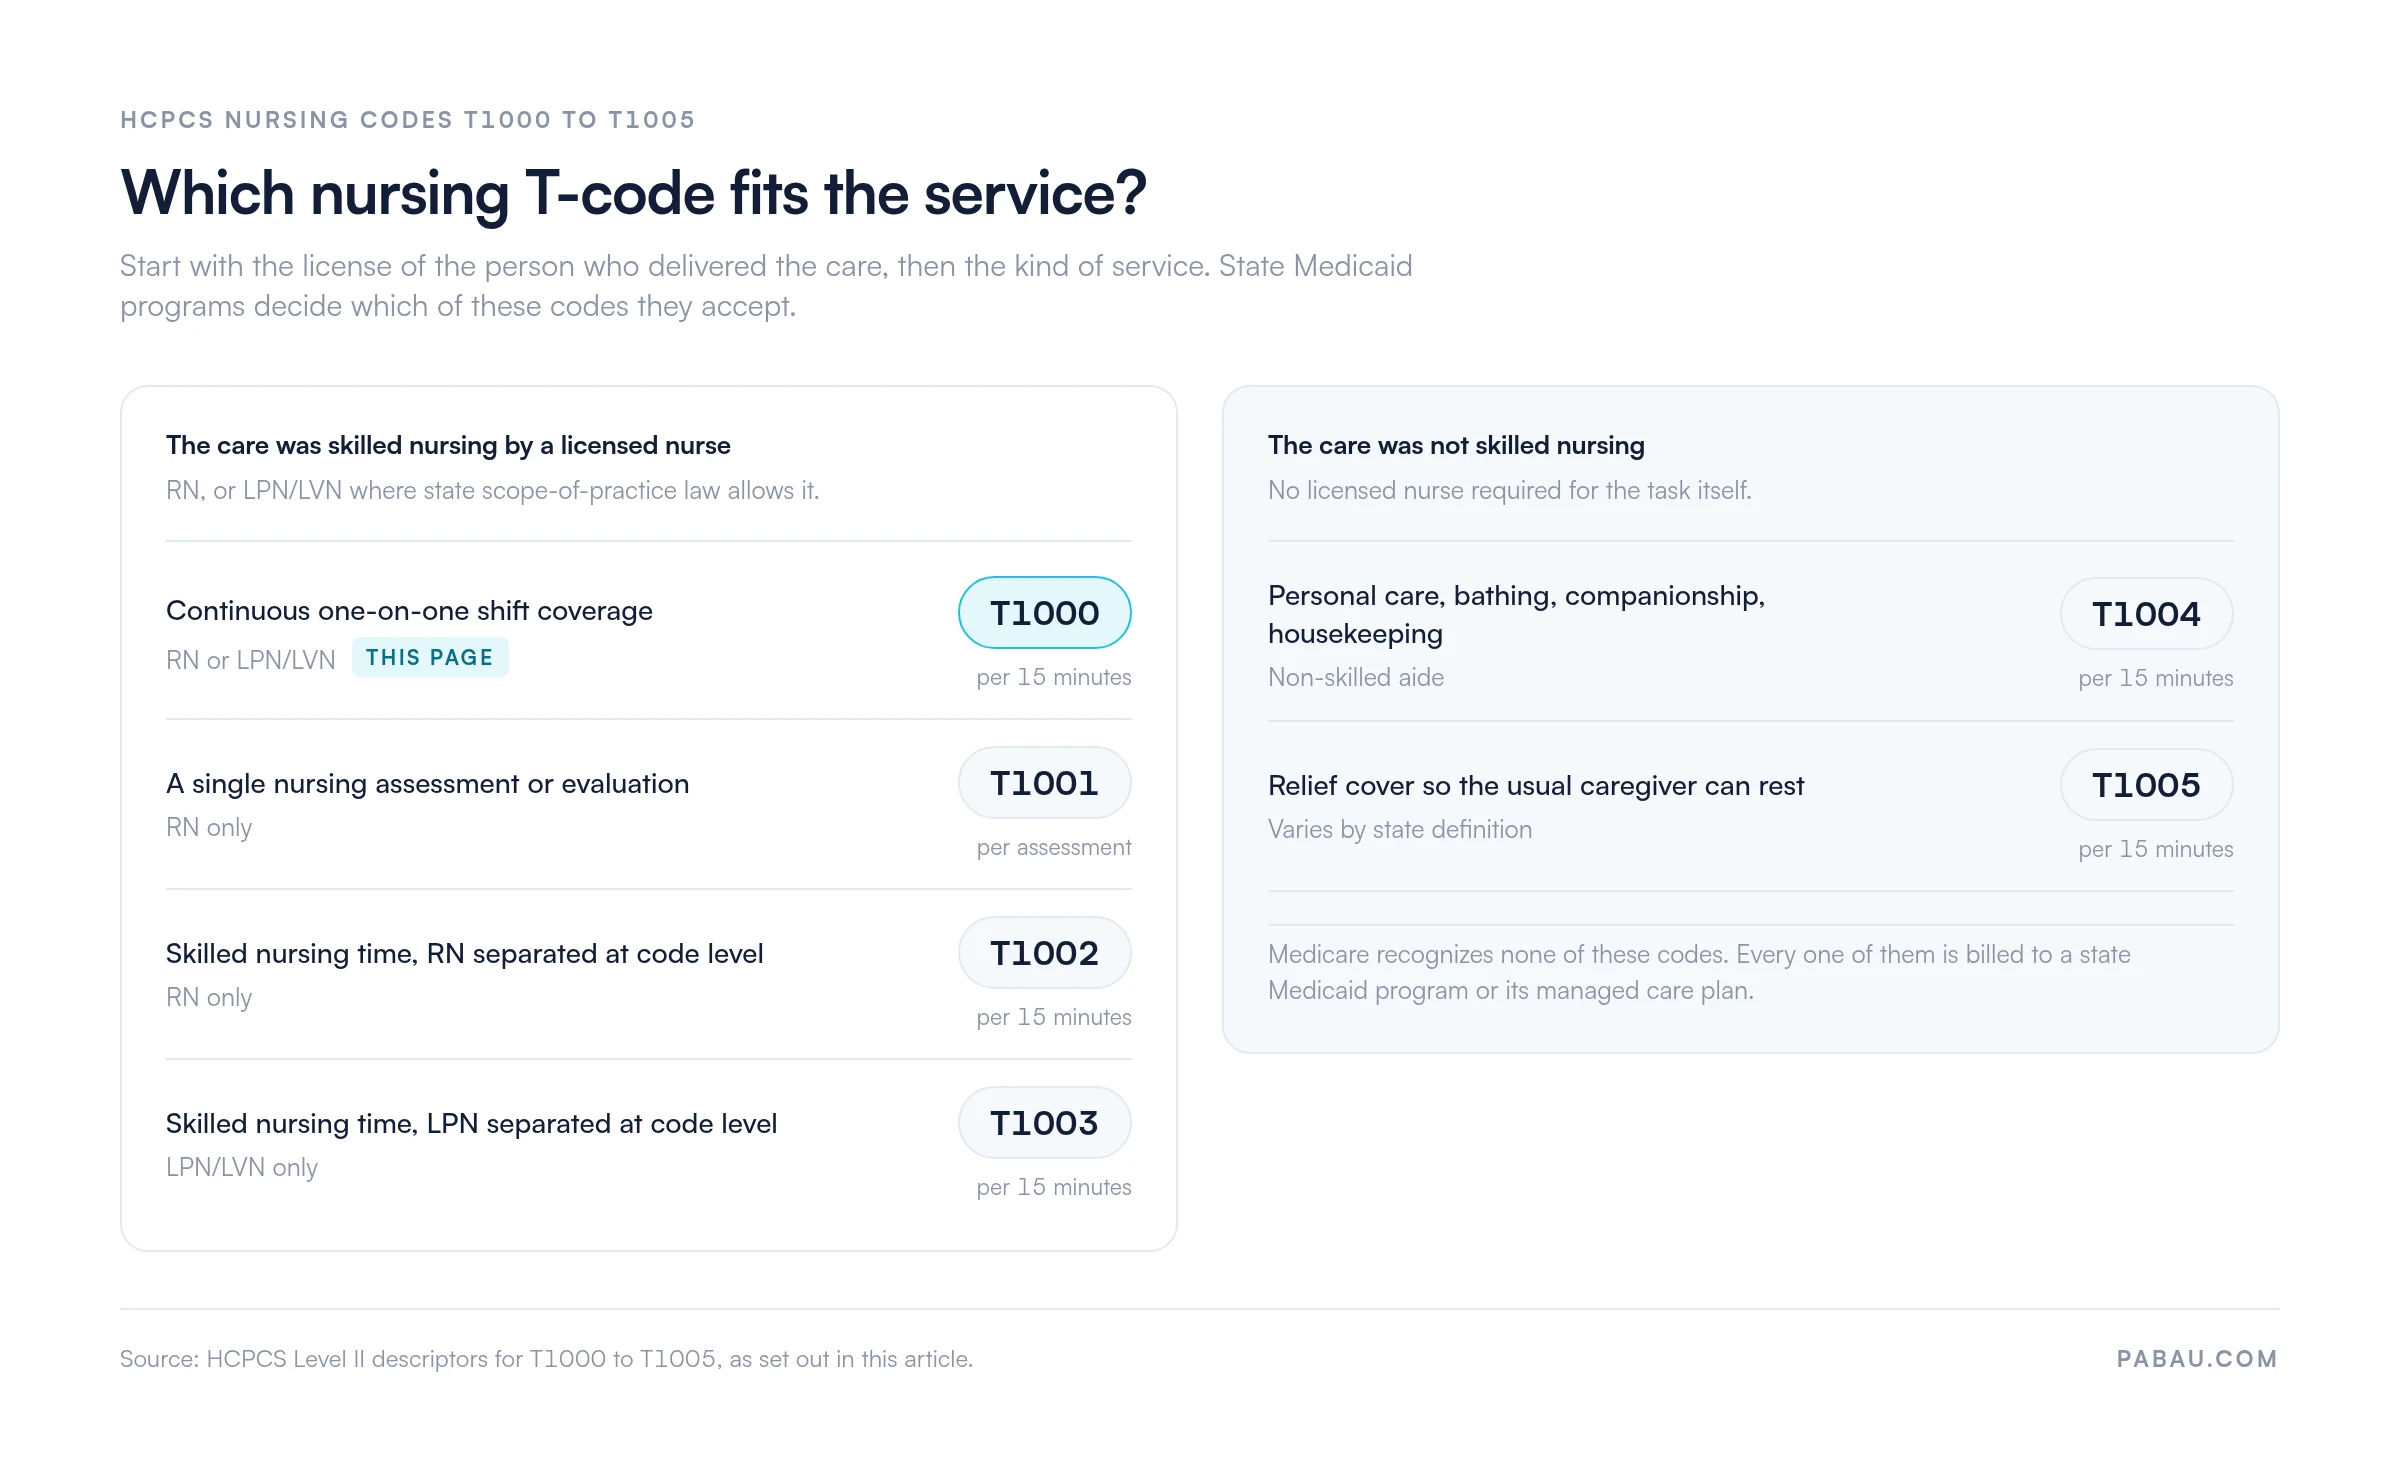Screen dimensions: 2400x1476
Task: Select the T1003 code pill
Action: pyautogui.click(x=1044, y=1123)
